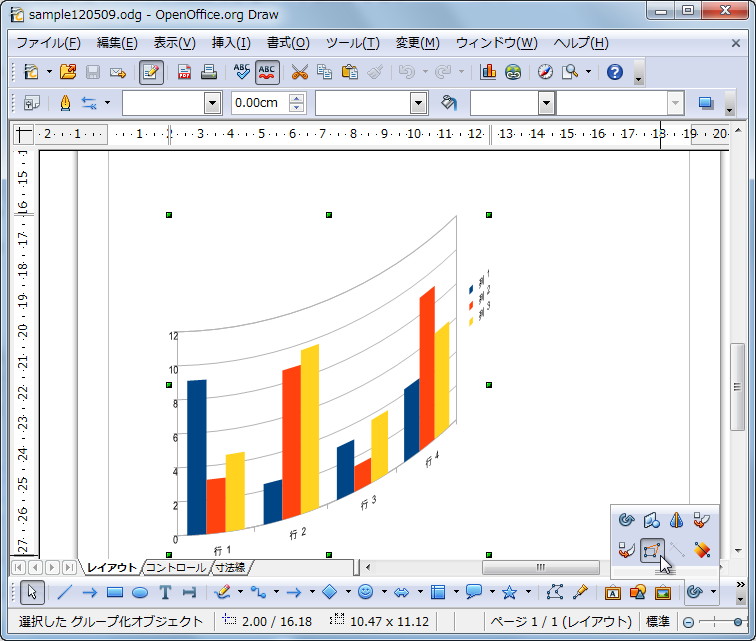The height and width of the screenshot is (641, 756).
Task: Open the ウィンドウ(W) menu
Action: (x=496, y=43)
